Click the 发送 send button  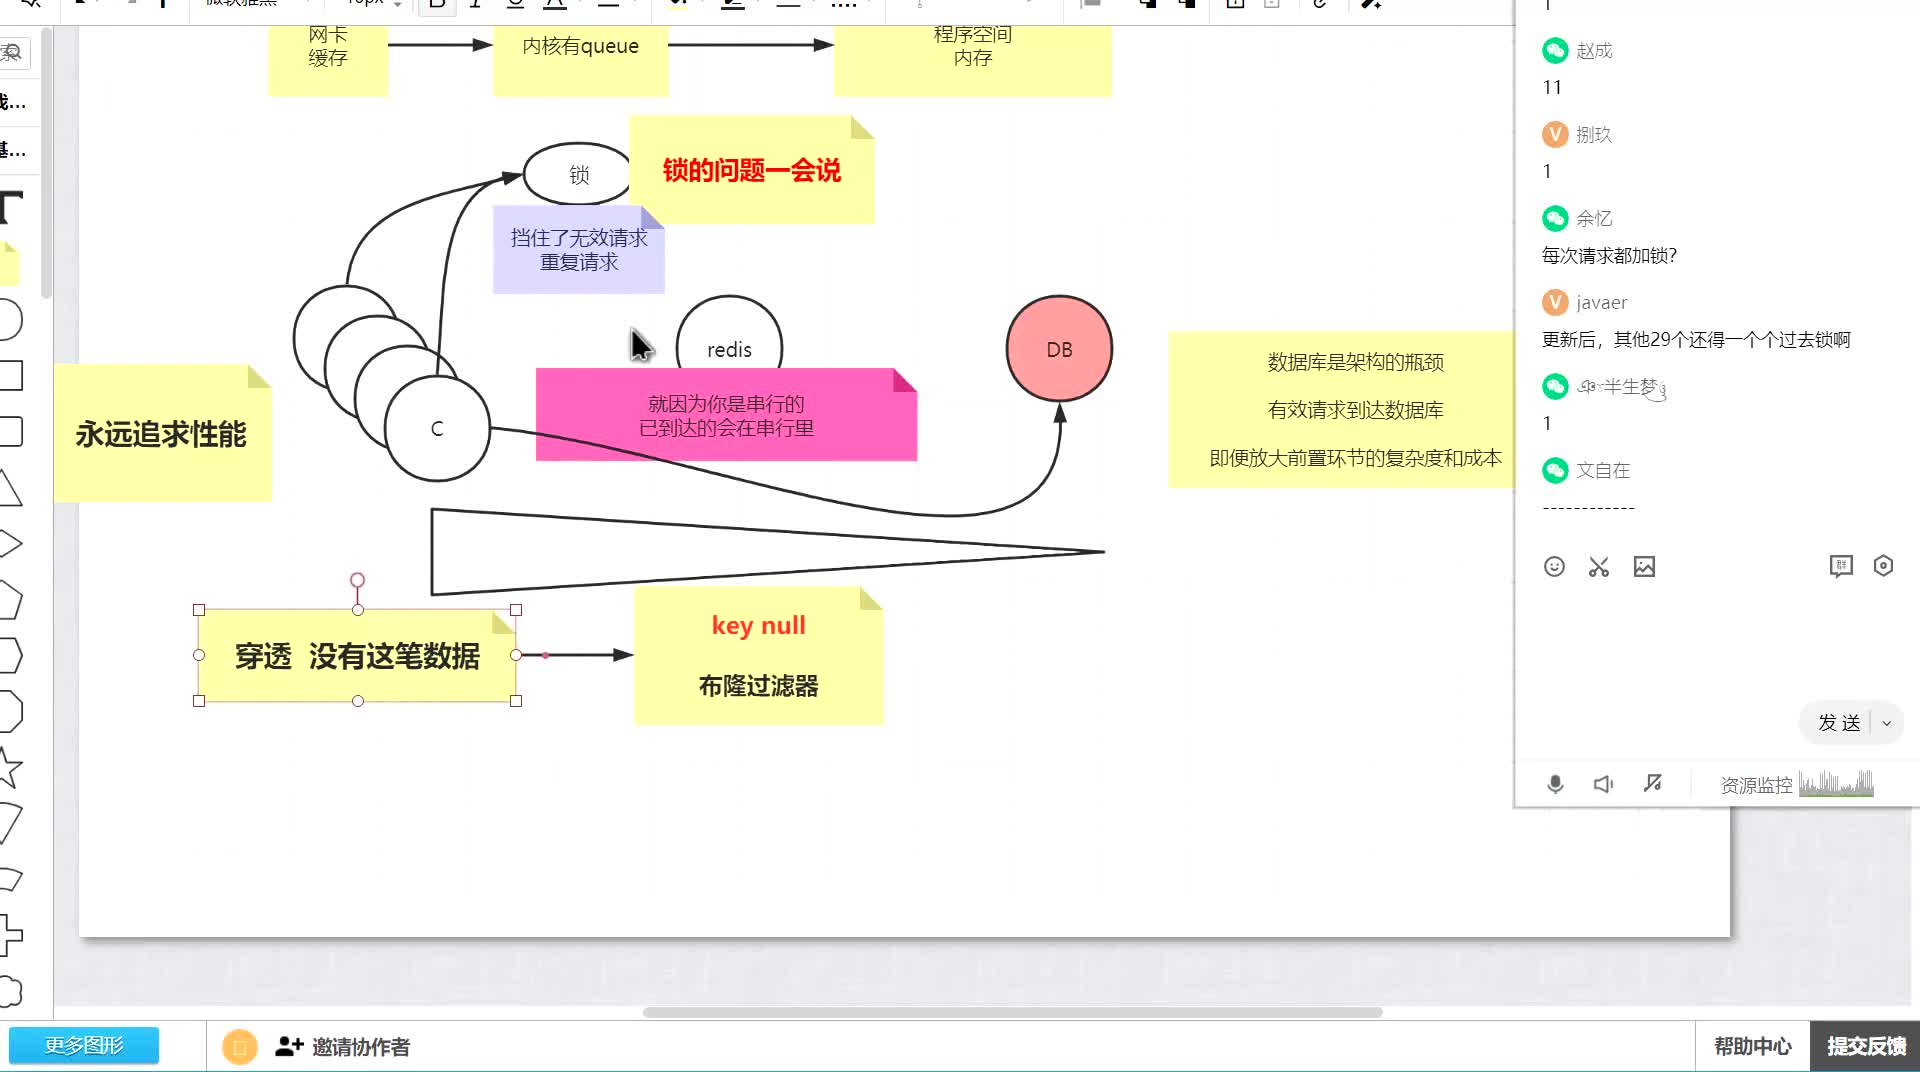[1839, 723]
